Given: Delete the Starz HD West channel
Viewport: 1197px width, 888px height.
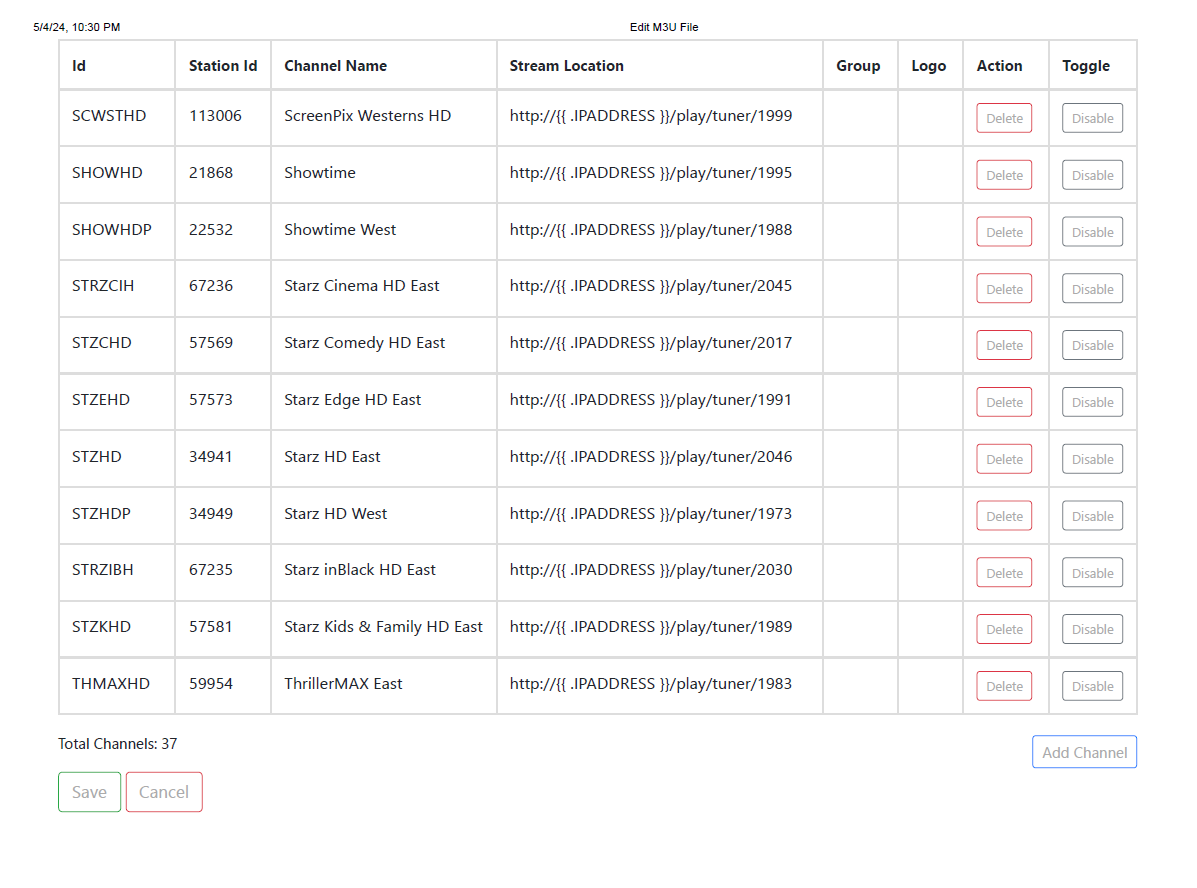Looking at the screenshot, I should coord(1004,516).
